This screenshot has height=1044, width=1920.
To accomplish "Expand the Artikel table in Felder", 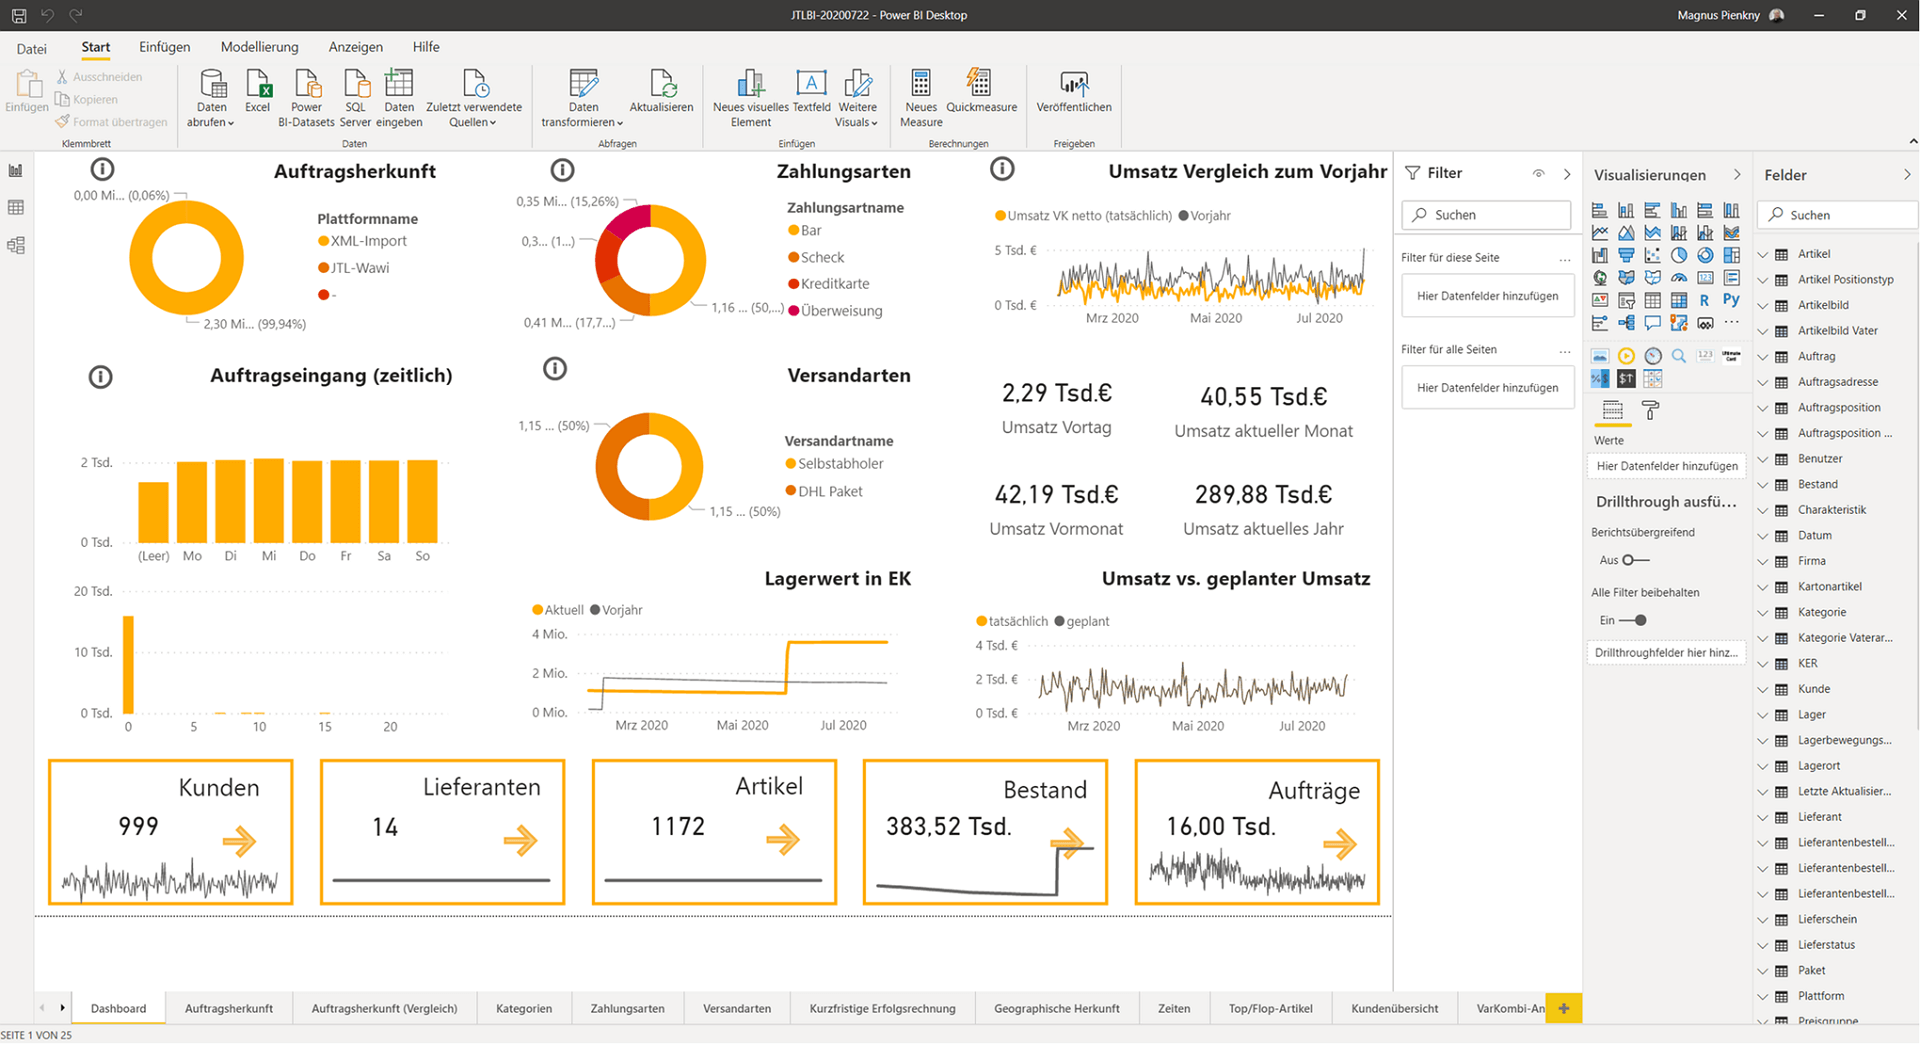I will [x=1763, y=254].
